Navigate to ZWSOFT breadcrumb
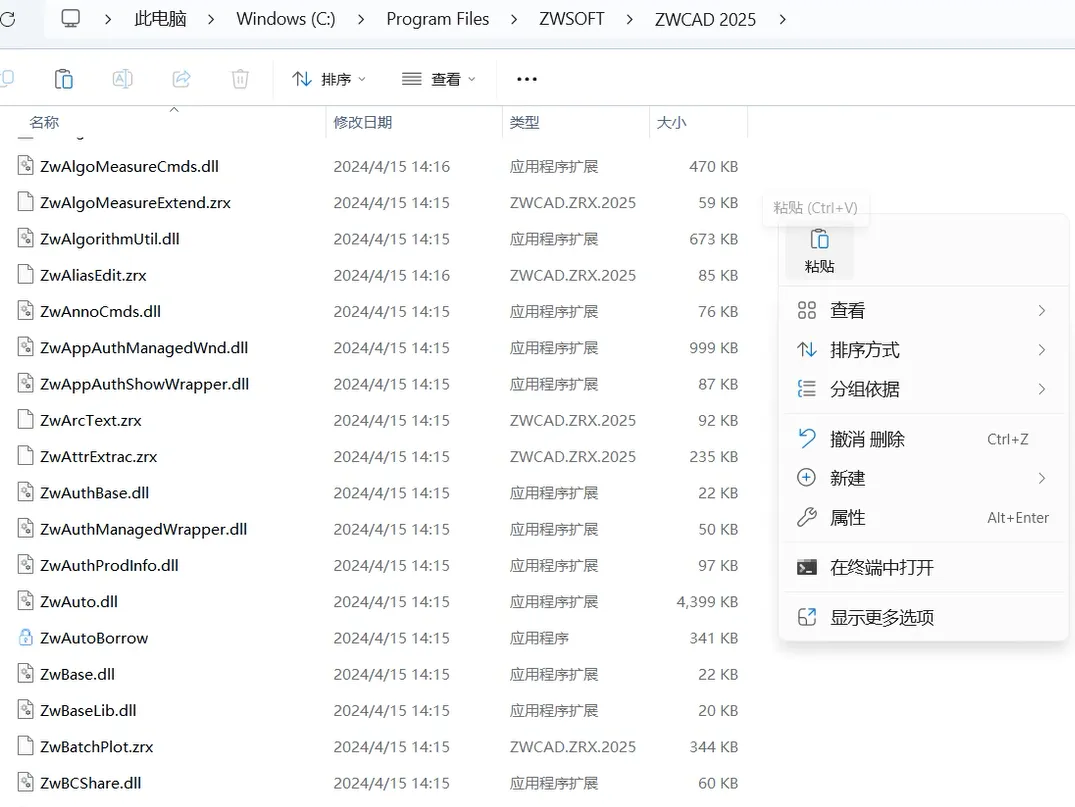 (571, 19)
